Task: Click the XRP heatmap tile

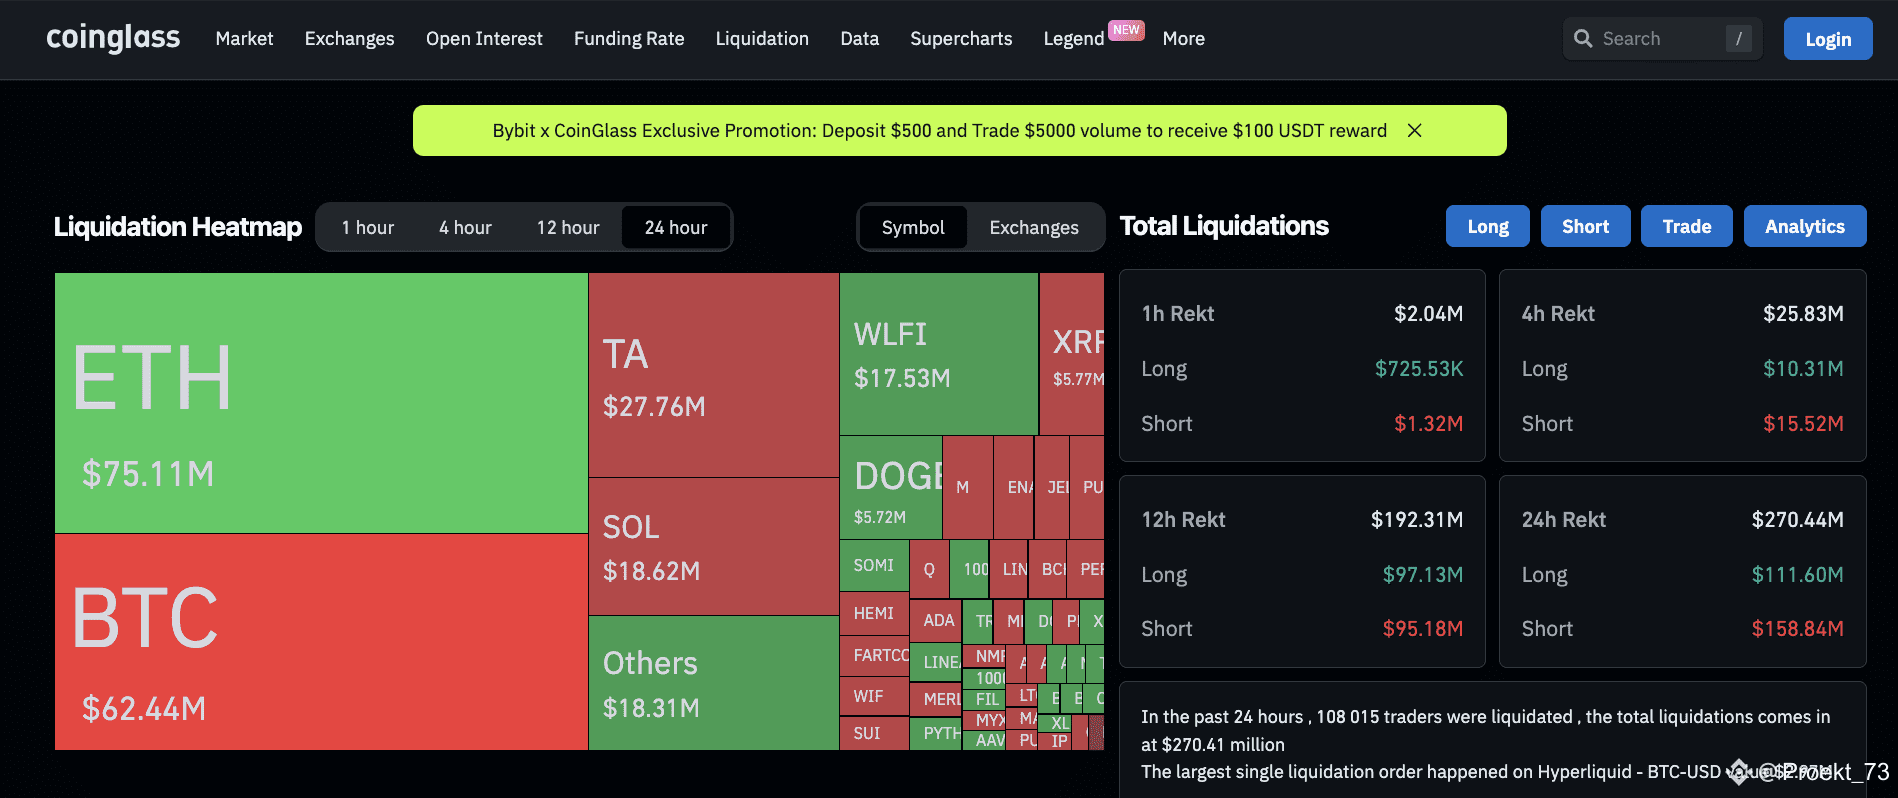Action: pyautogui.click(x=1072, y=354)
